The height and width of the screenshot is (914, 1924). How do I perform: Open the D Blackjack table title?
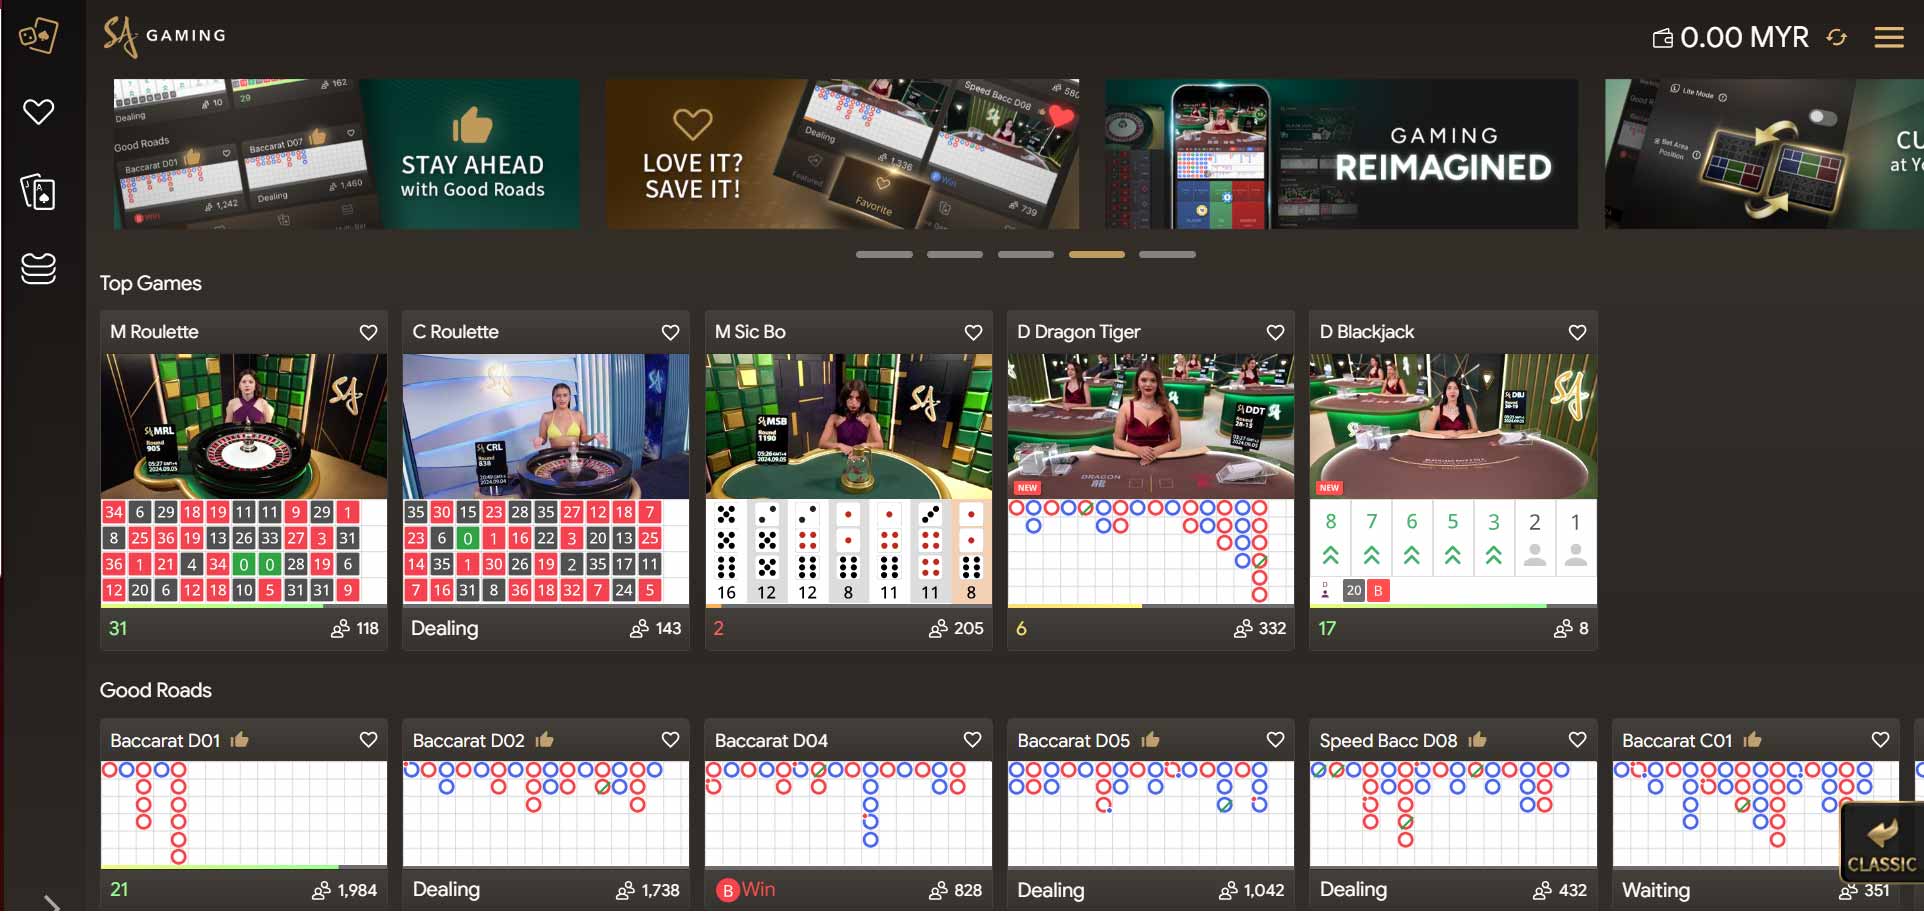click(1366, 332)
